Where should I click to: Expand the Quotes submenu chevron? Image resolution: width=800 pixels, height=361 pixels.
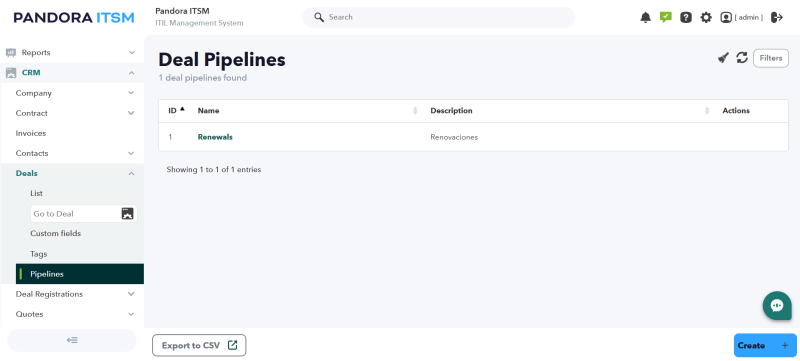pos(131,314)
